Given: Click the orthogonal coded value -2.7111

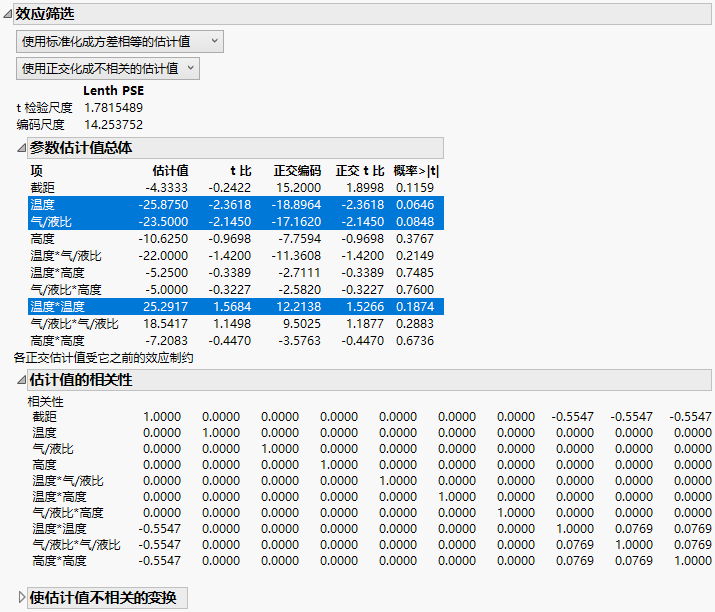Looking at the screenshot, I should (x=300, y=273).
